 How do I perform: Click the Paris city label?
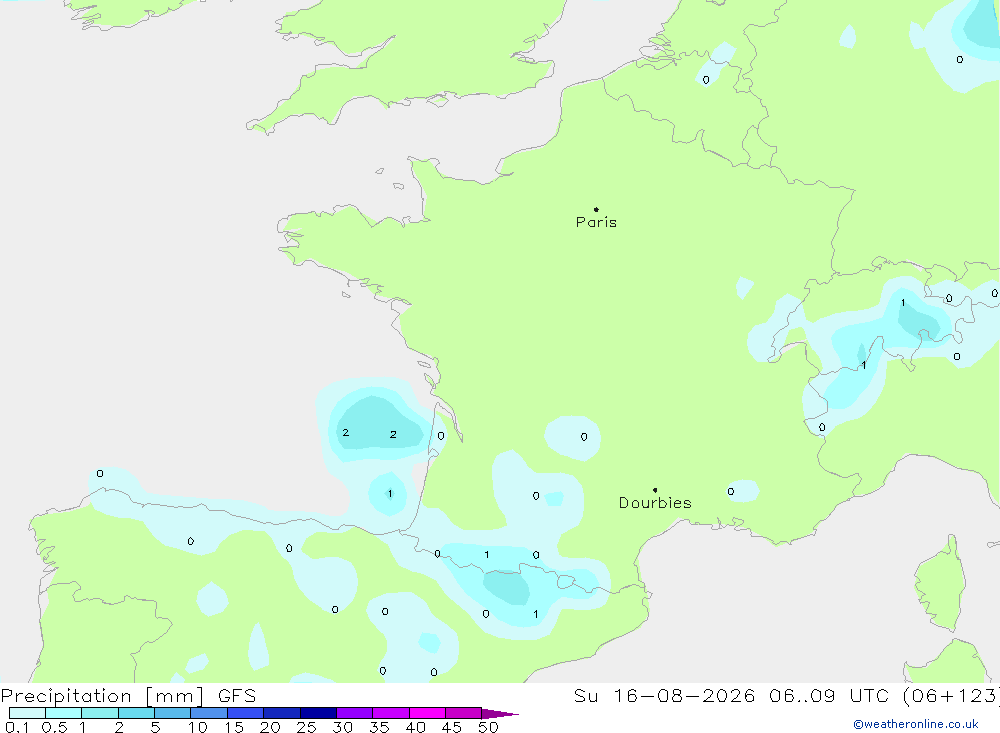(596, 222)
